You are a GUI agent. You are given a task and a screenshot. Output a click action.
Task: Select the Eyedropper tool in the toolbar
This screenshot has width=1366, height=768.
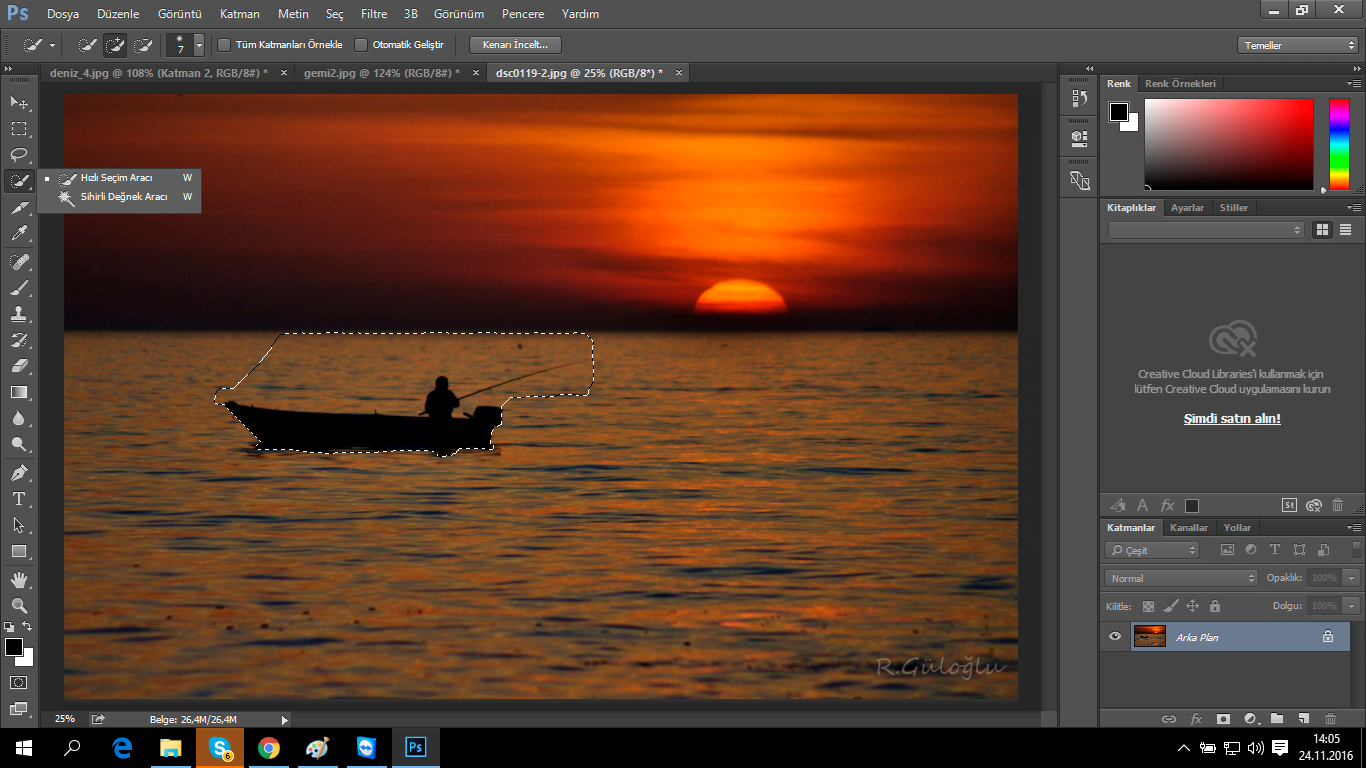coord(19,234)
